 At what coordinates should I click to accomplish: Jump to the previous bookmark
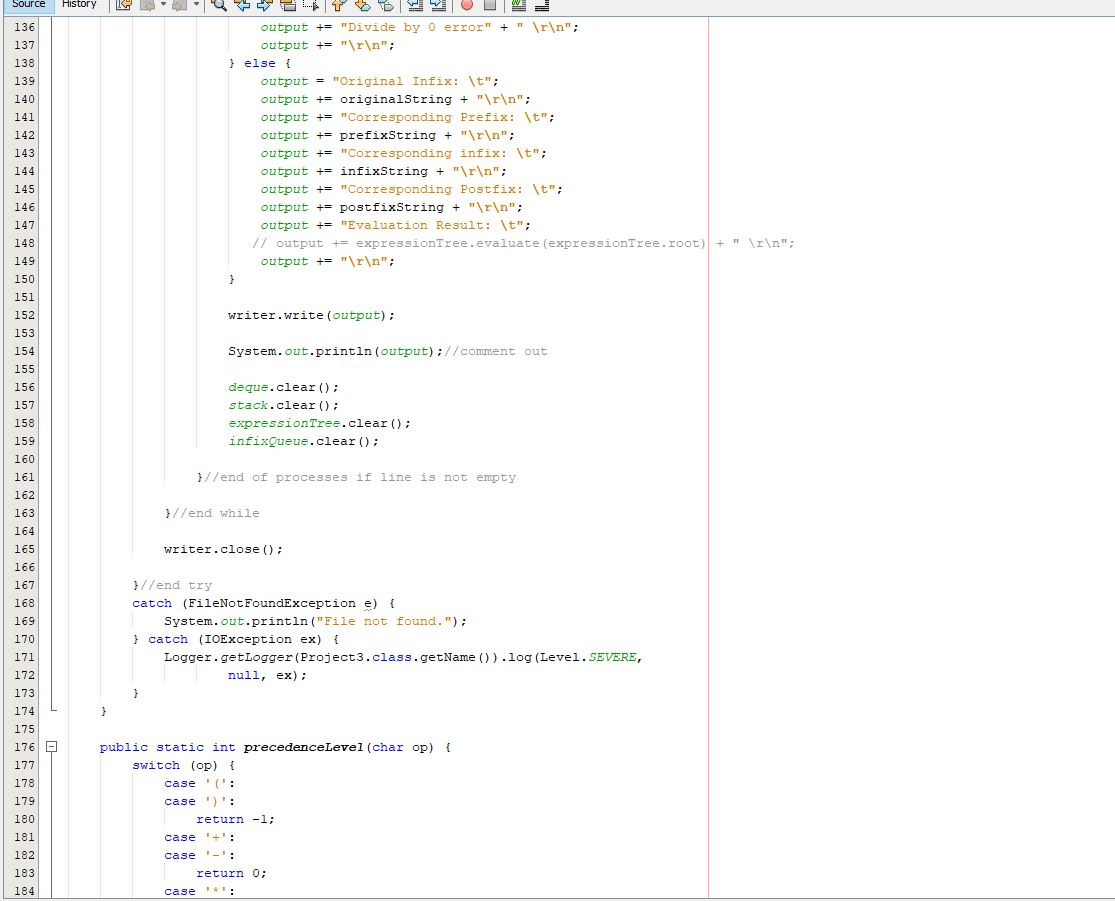click(x=339, y=5)
